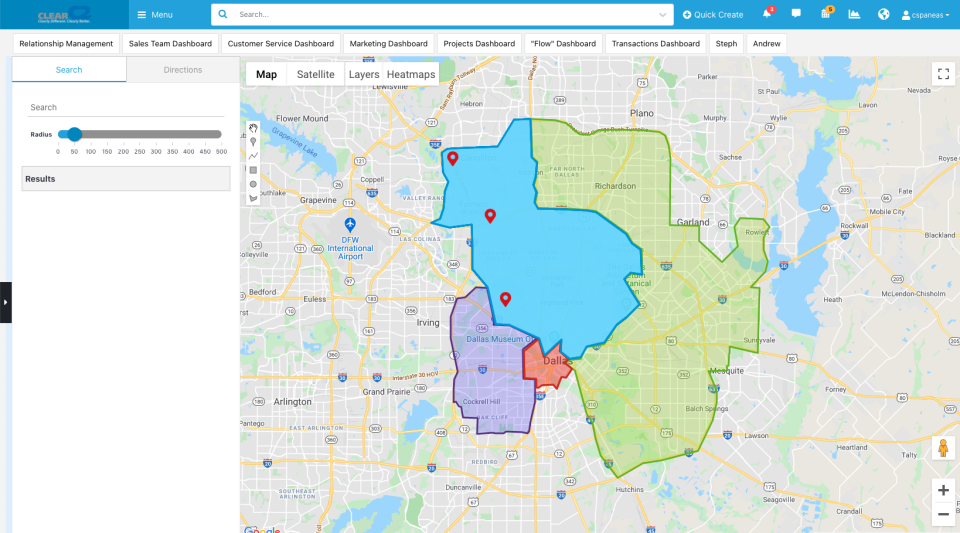Open the "Flow" Dashboard tab

tap(563, 43)
